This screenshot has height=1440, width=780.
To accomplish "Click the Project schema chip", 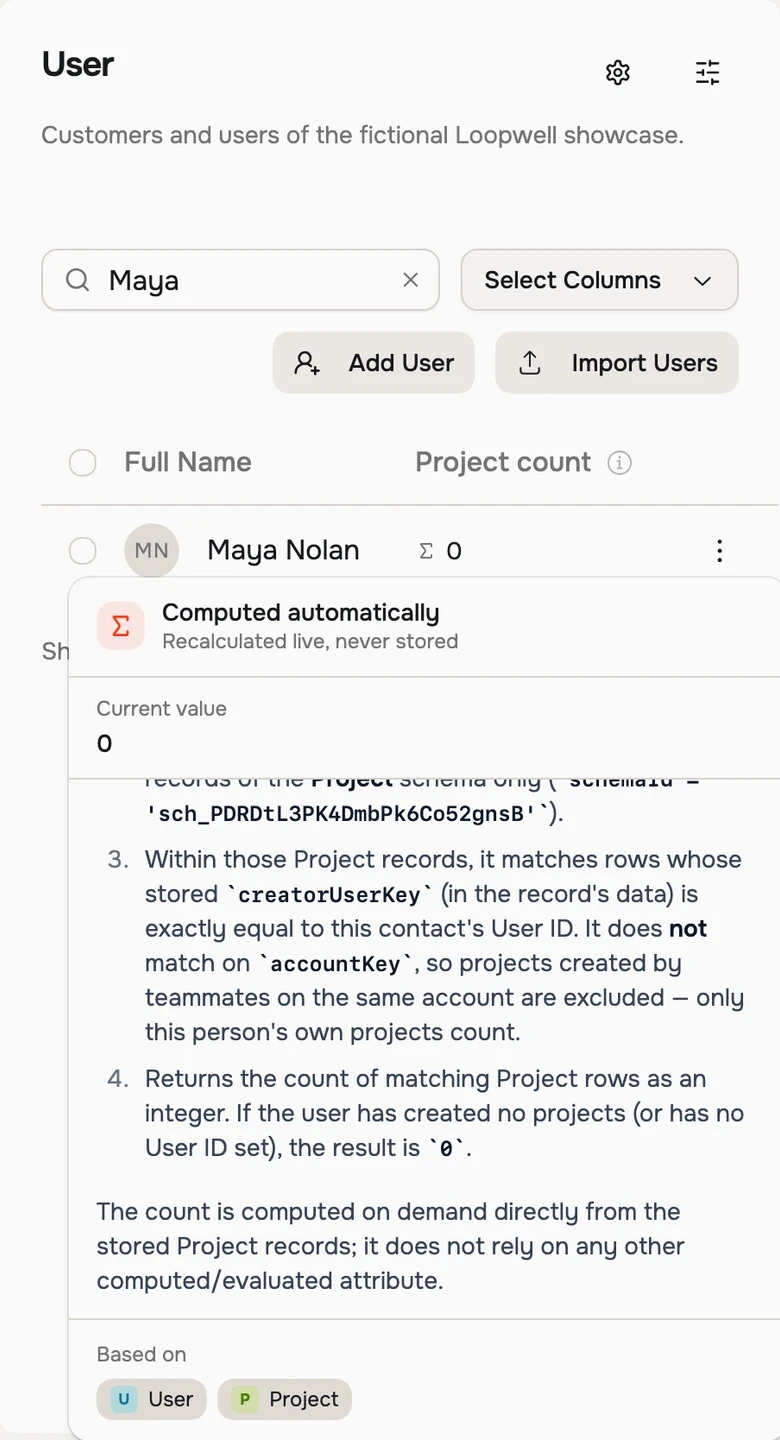I will [285, 1399].
